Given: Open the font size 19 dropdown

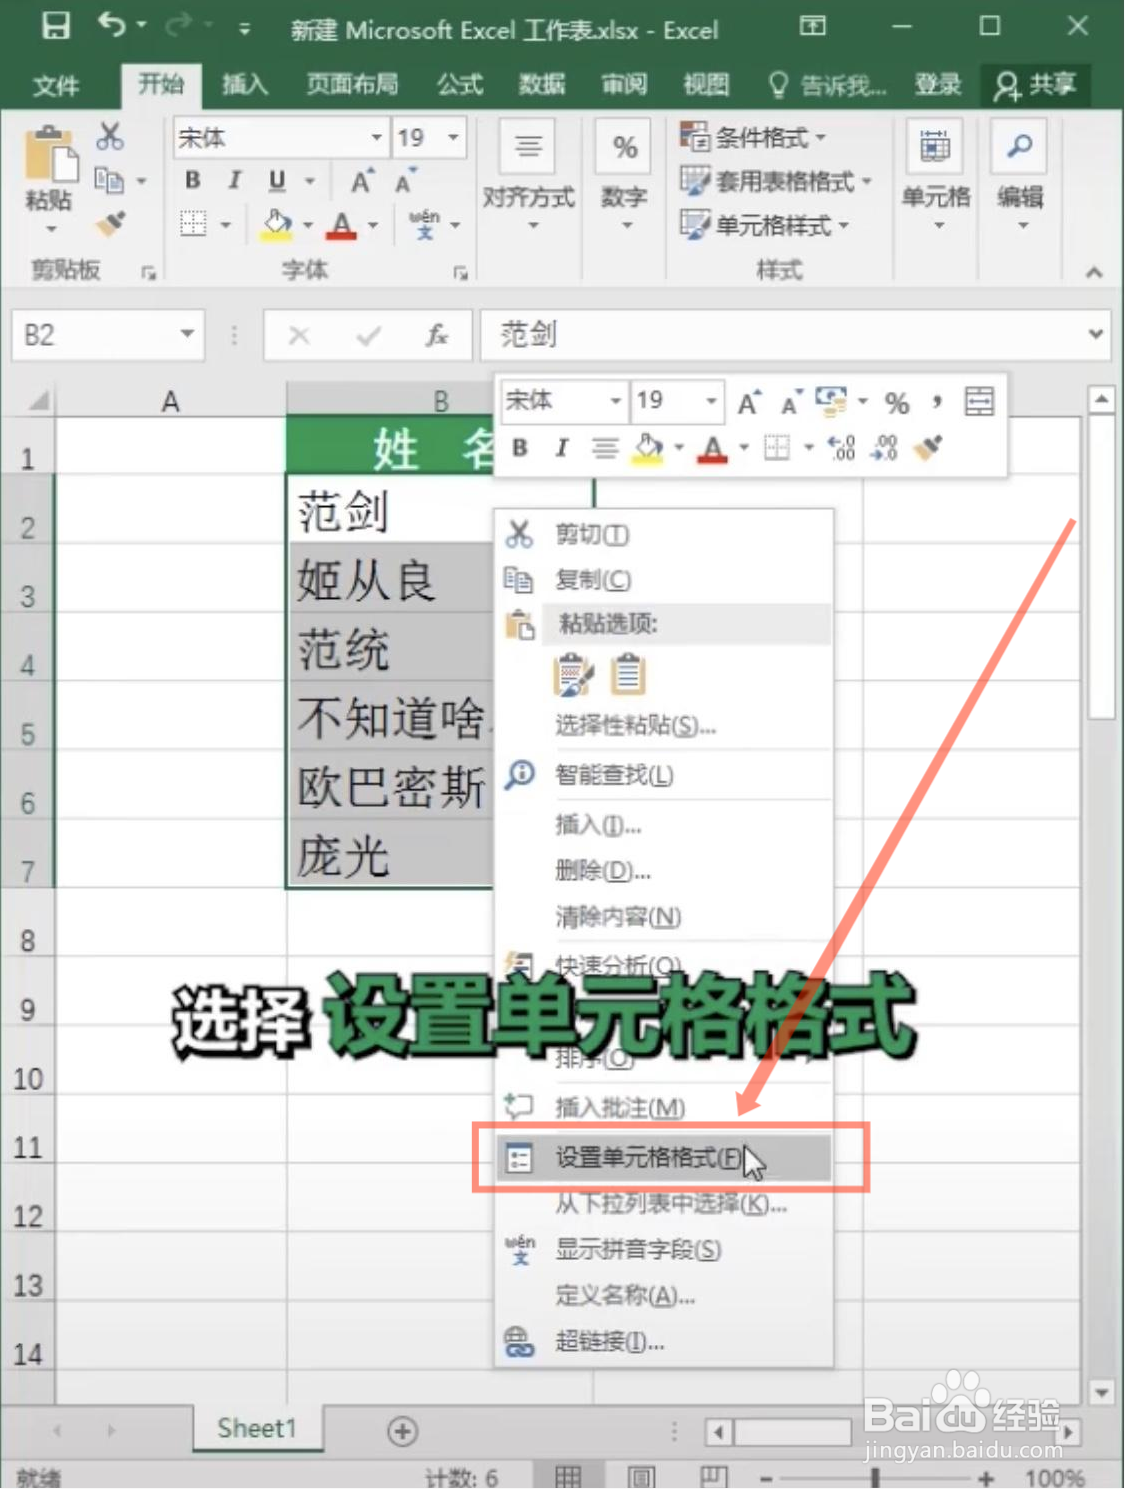Looking at the screenshot, I should point(452,137).
